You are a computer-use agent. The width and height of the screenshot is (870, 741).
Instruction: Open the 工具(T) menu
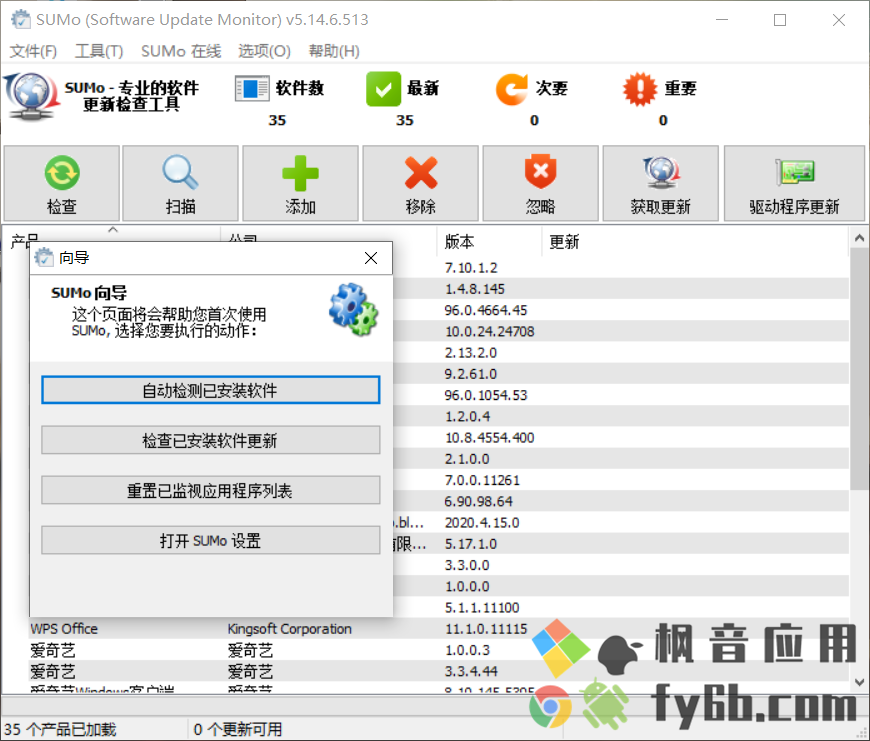(99, 51)
